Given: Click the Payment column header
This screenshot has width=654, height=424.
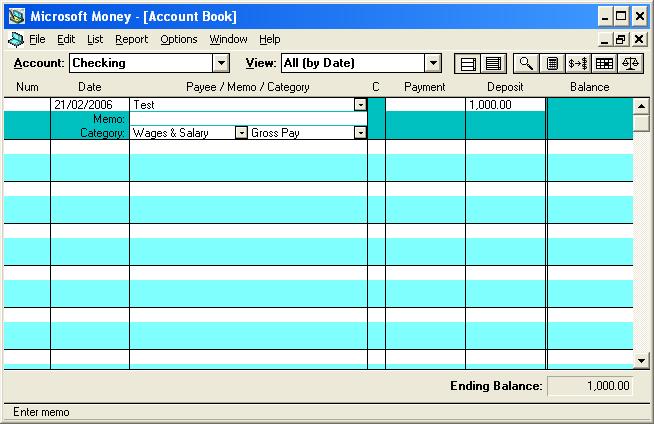Looking at the screenshot, I should (425, 87).
